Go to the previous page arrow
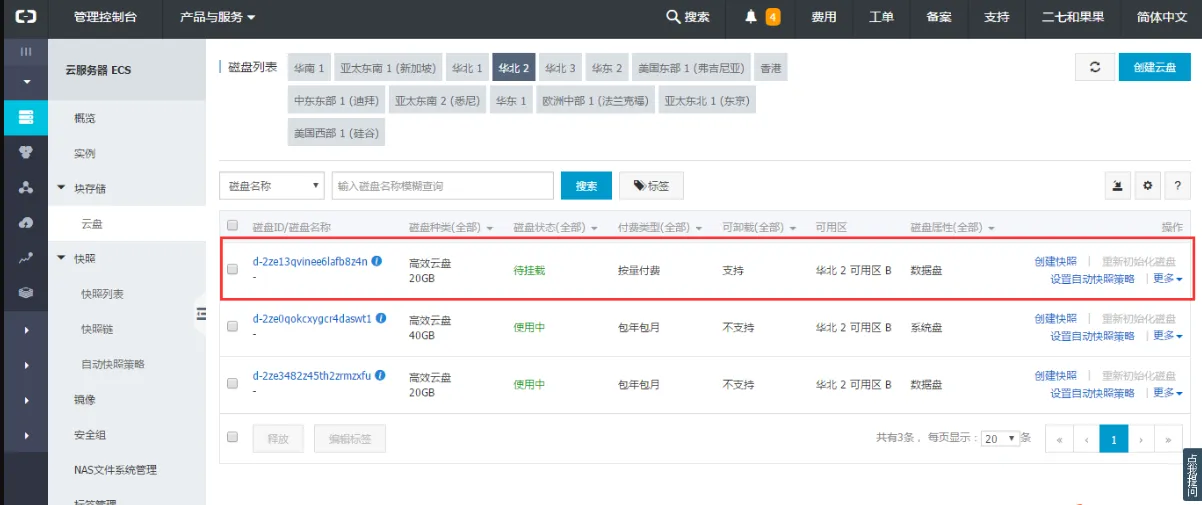This screenshot has width=1202, height=505. point(1086,439)
